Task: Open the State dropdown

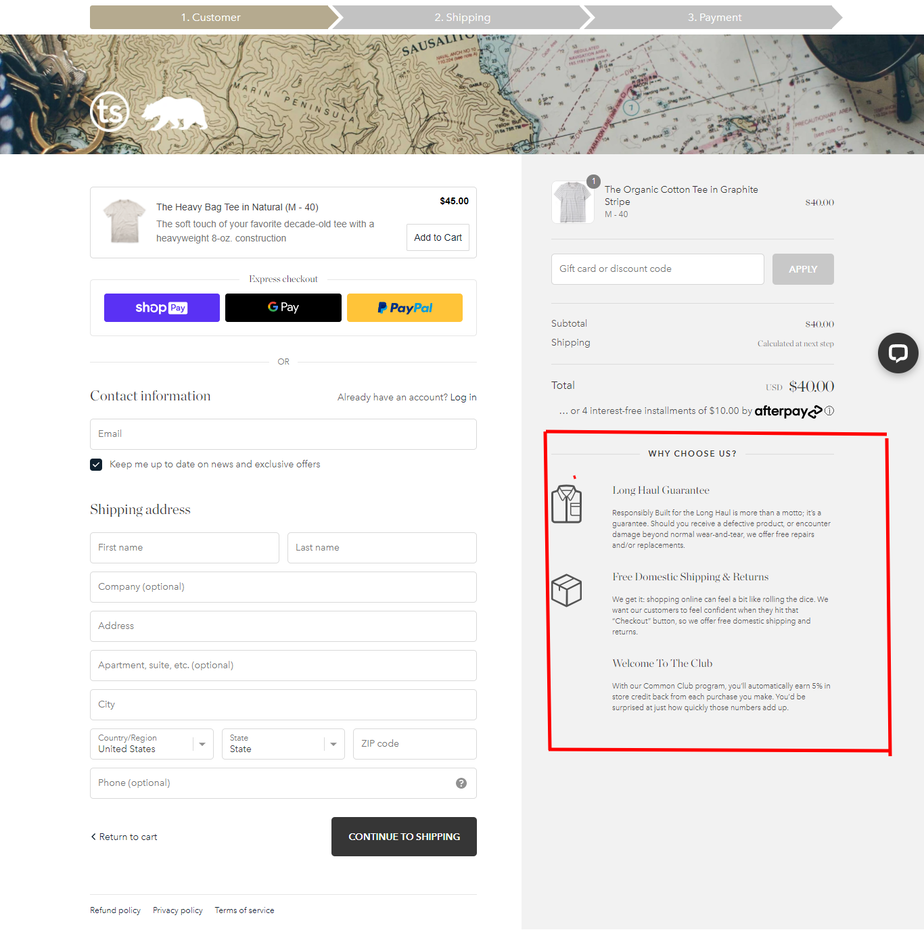Action: [x=283, y=744]
